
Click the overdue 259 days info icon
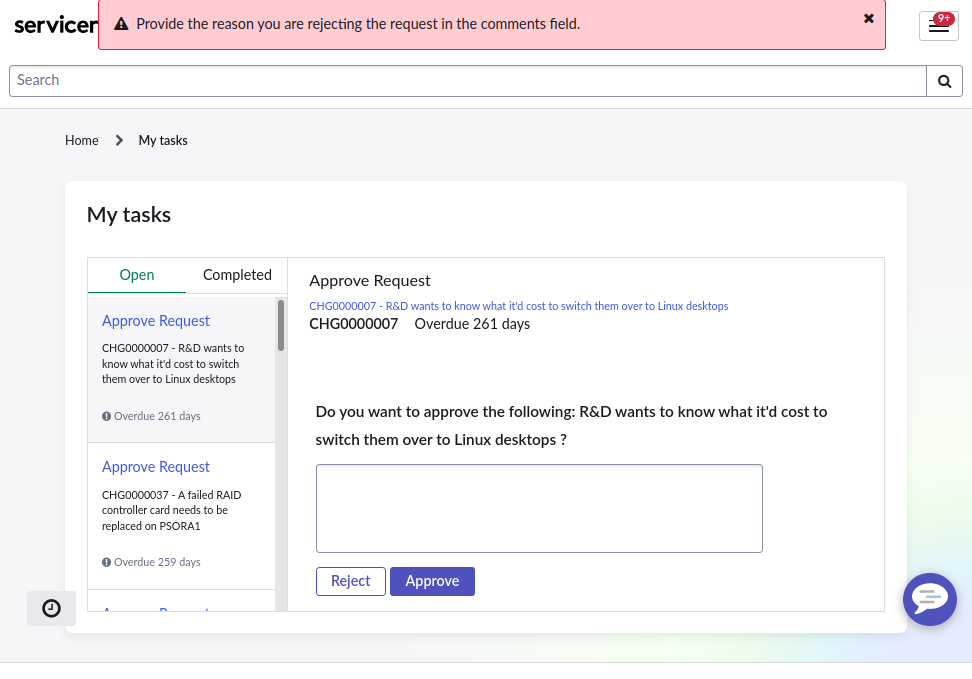(x=106, y=562)
